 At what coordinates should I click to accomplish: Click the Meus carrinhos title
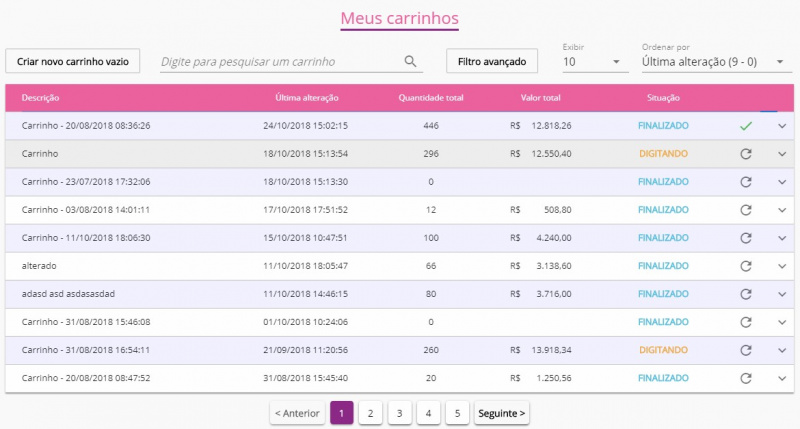click(x=399, y=18)
